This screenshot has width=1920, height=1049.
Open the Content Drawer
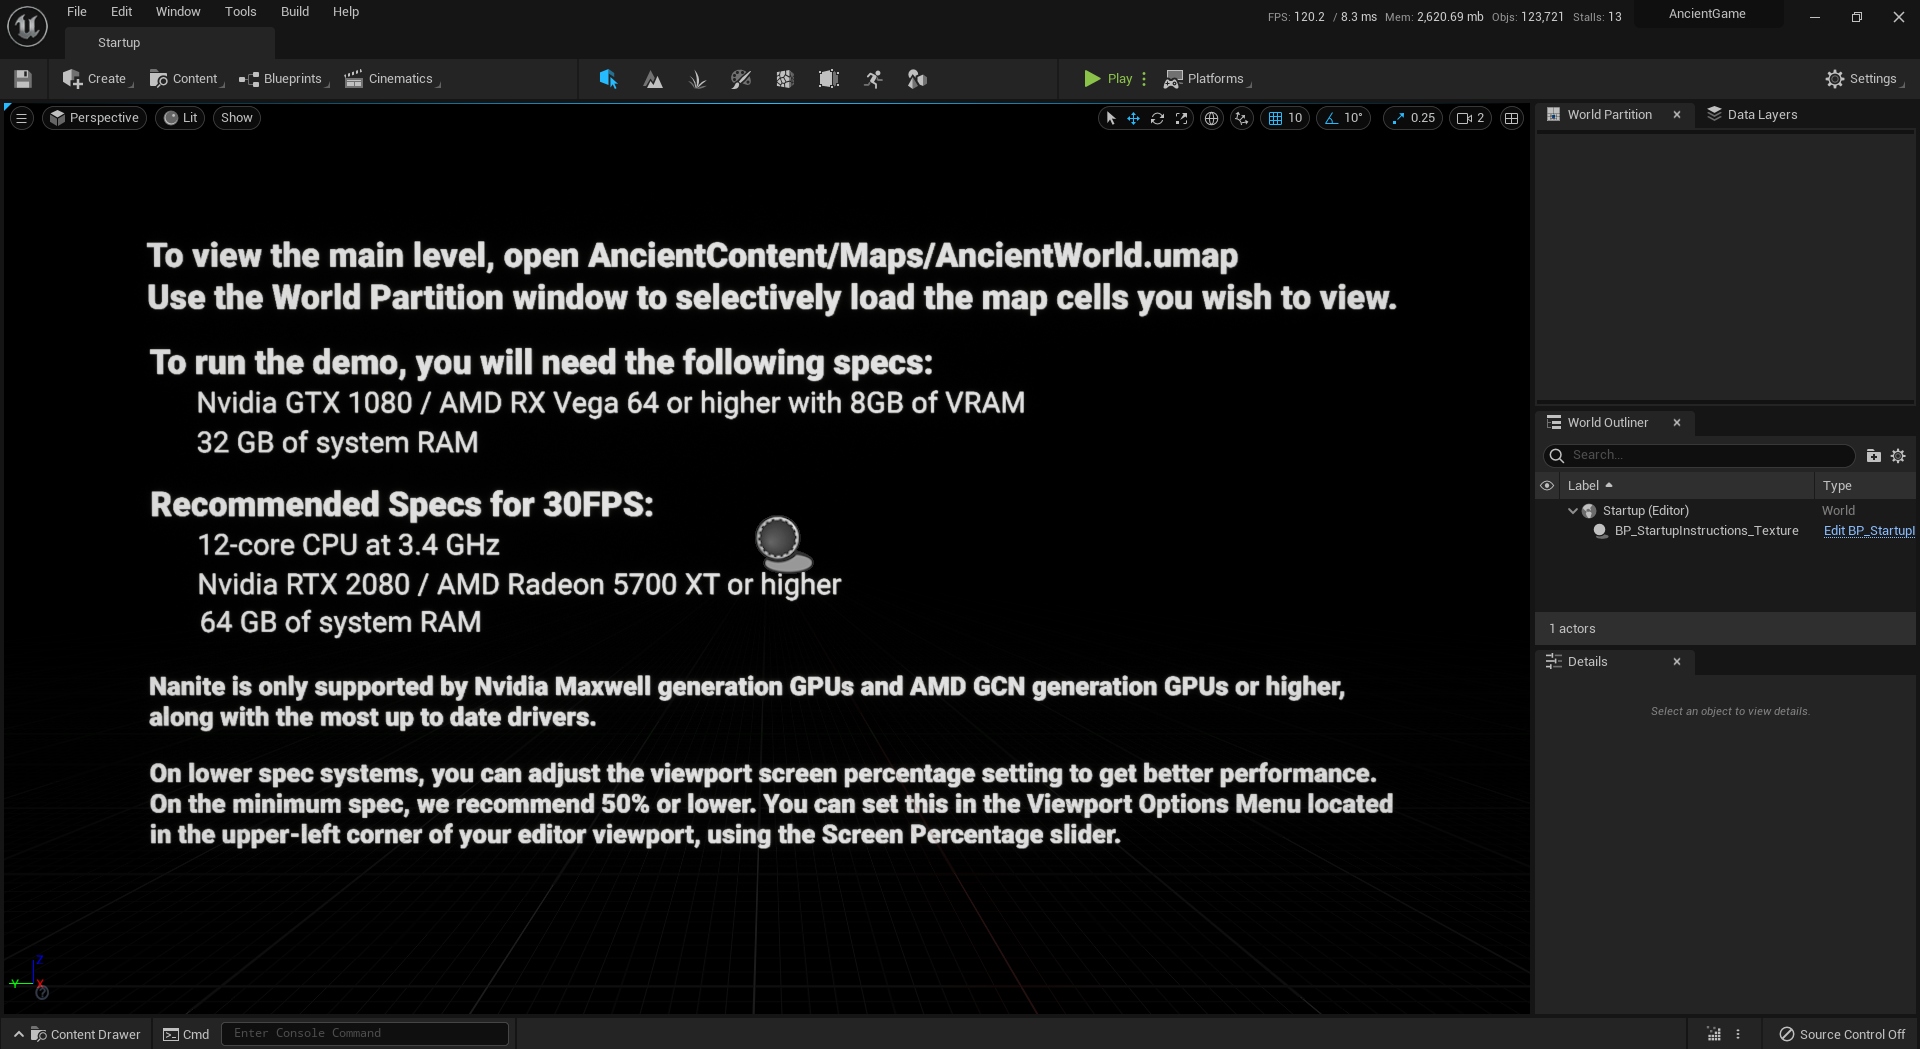coord(77,1034)
